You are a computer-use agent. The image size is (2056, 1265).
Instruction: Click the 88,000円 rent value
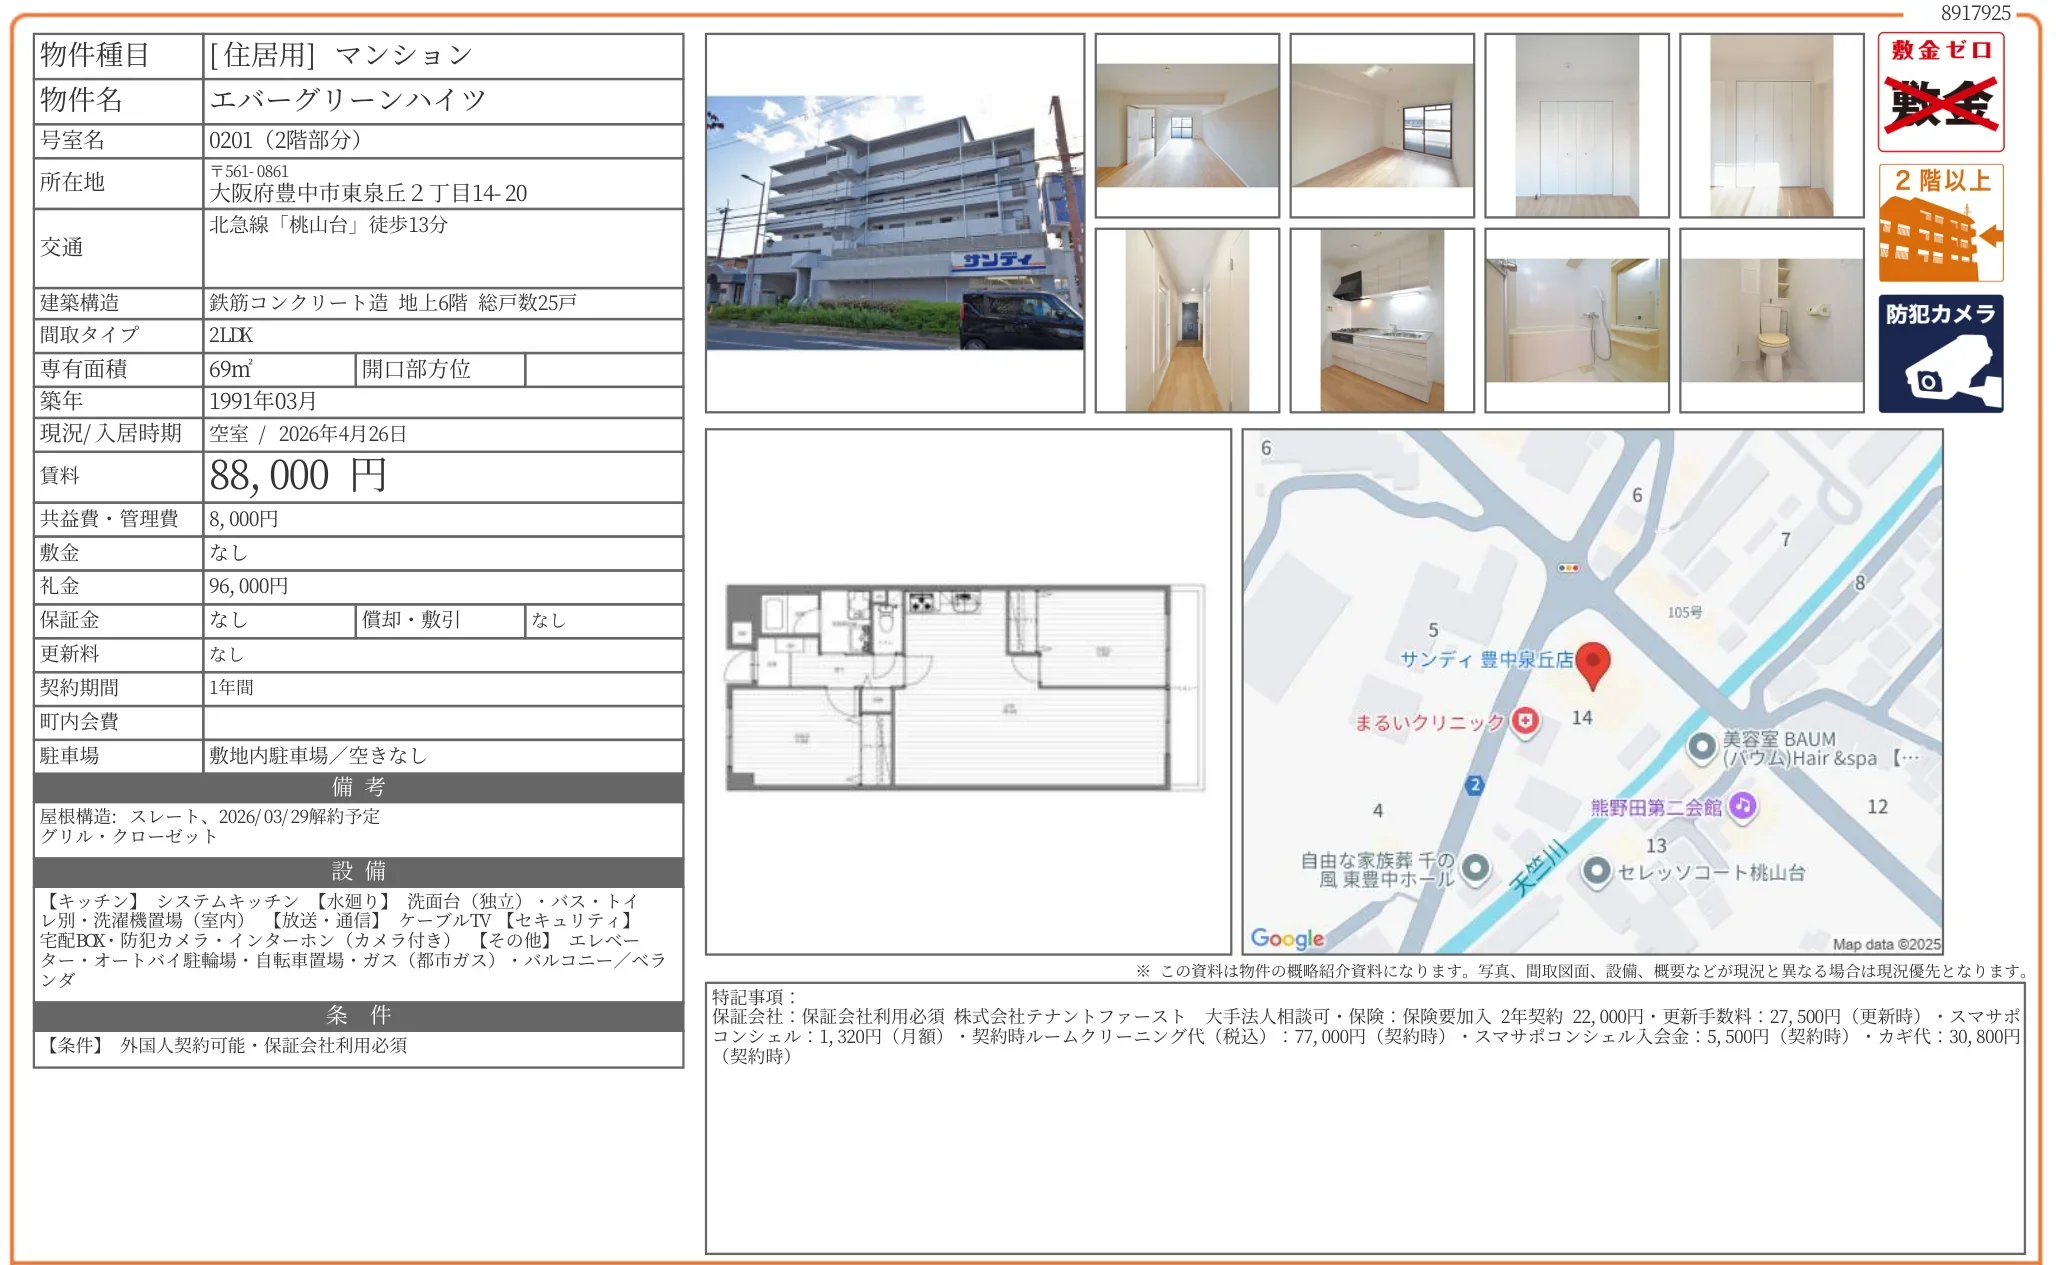[297, 476]
